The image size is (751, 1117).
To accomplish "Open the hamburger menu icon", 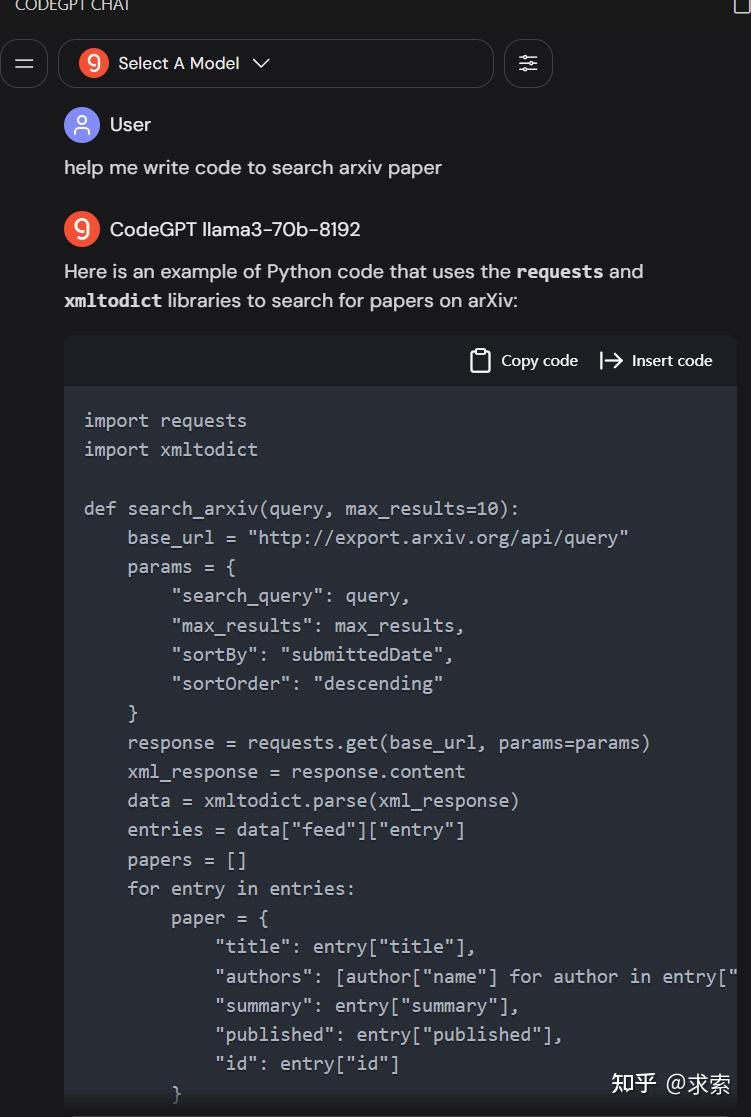I will click(24, 63).
